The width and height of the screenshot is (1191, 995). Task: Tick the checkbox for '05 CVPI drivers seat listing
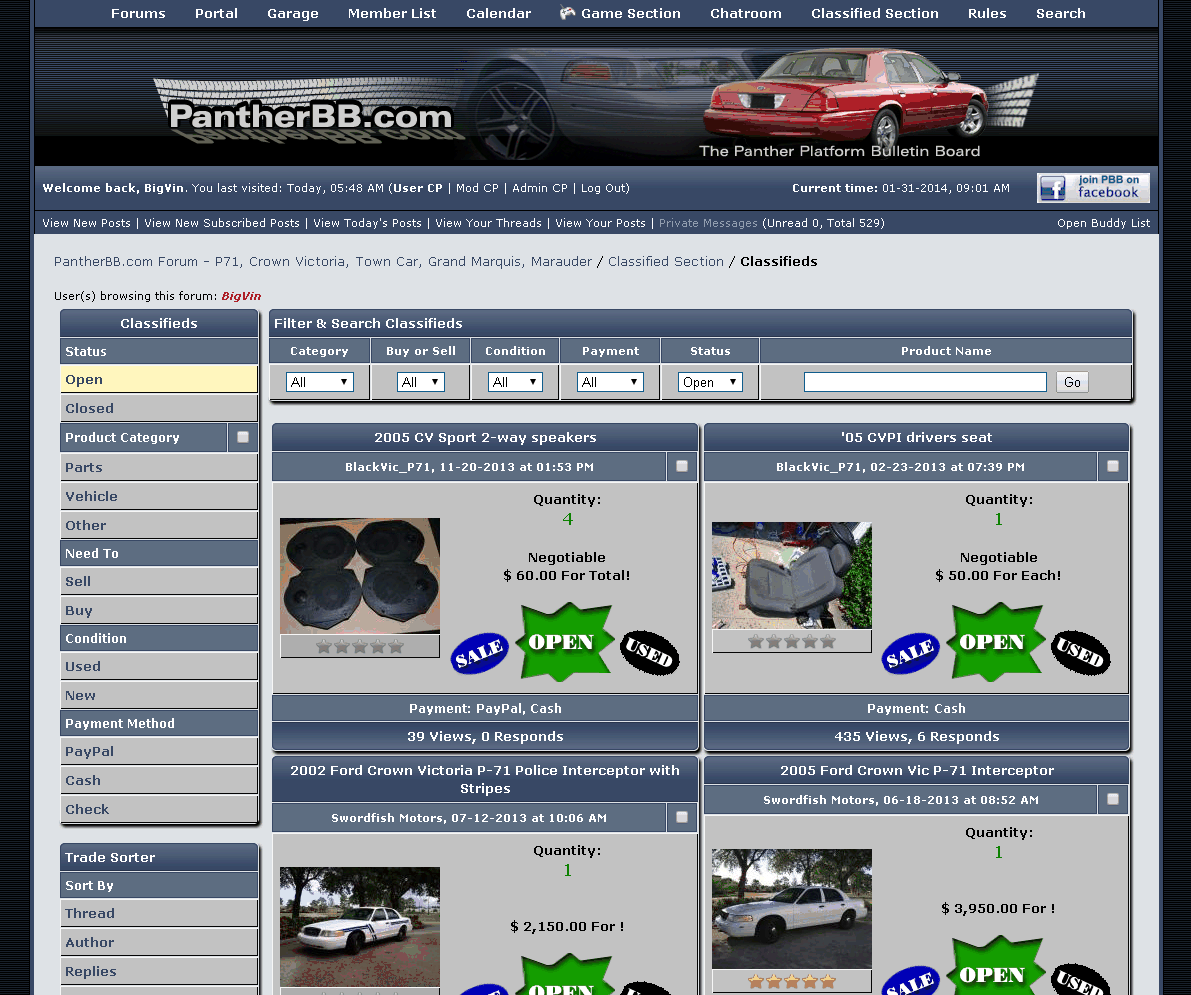1113,466
